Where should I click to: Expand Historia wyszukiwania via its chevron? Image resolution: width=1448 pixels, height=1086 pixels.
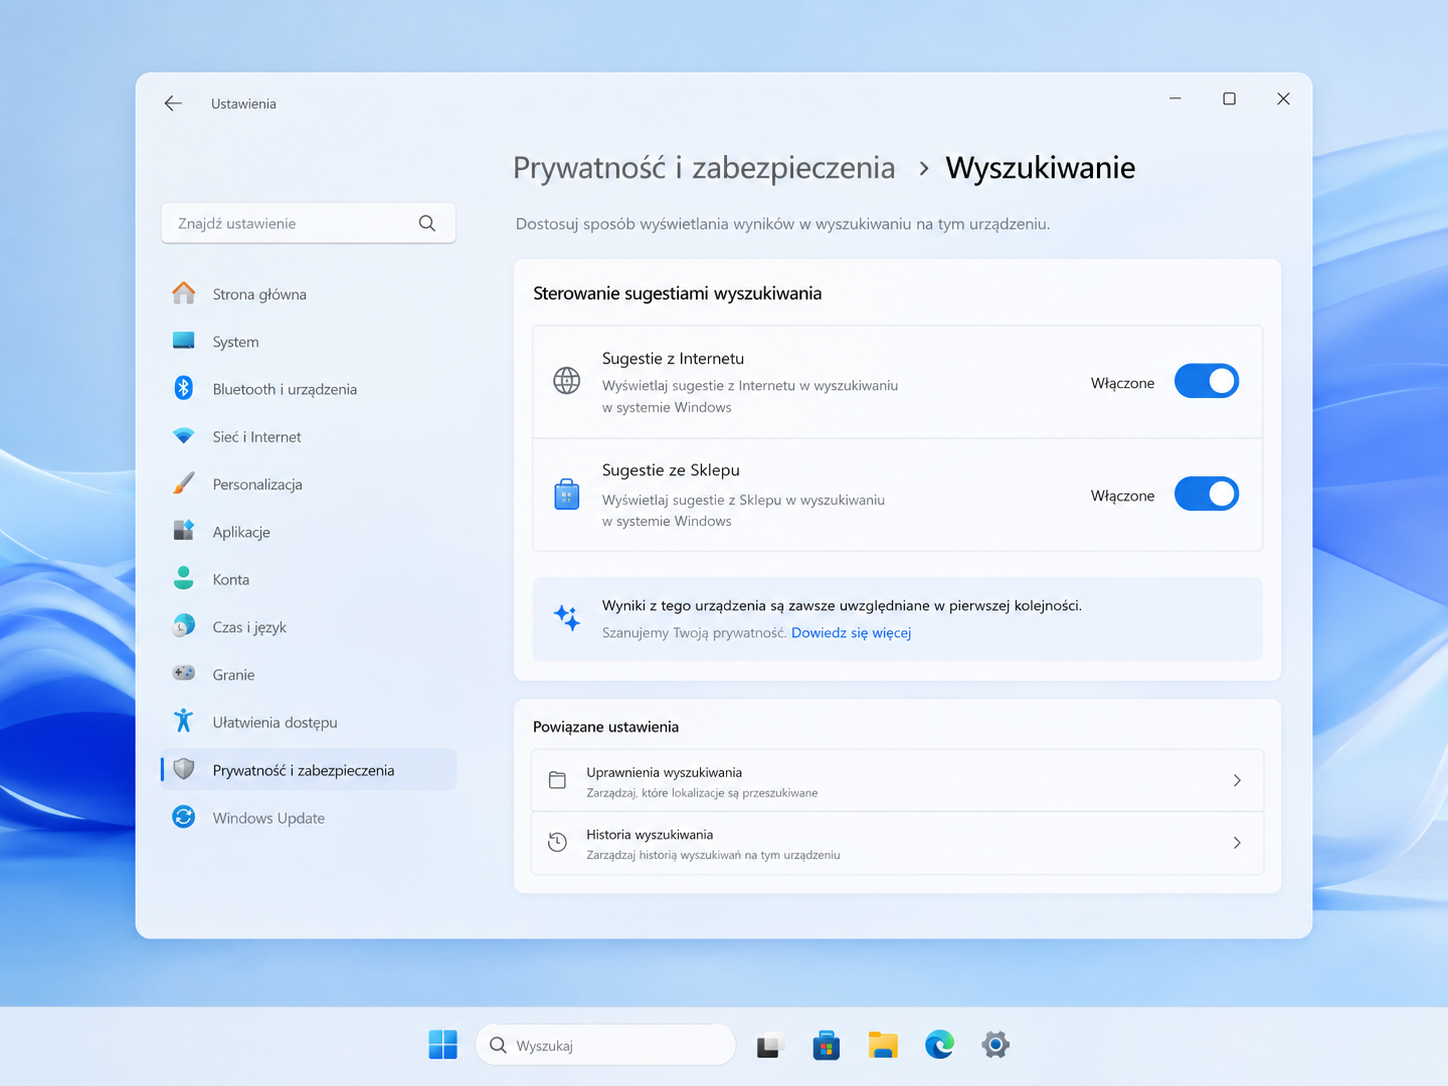(x=1237, y=843)
